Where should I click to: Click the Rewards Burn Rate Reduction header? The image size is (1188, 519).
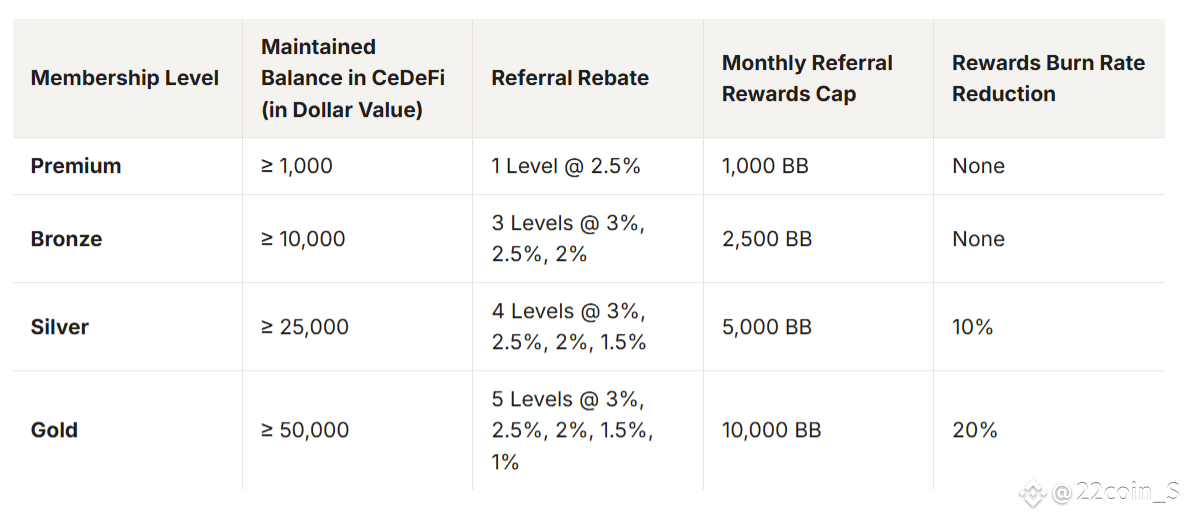tap(1049, 78)
